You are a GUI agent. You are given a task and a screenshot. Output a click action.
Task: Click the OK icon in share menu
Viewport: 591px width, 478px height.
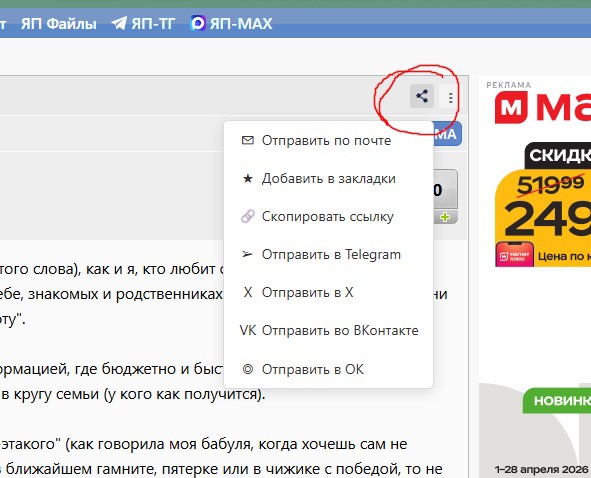tap(248, 369)
